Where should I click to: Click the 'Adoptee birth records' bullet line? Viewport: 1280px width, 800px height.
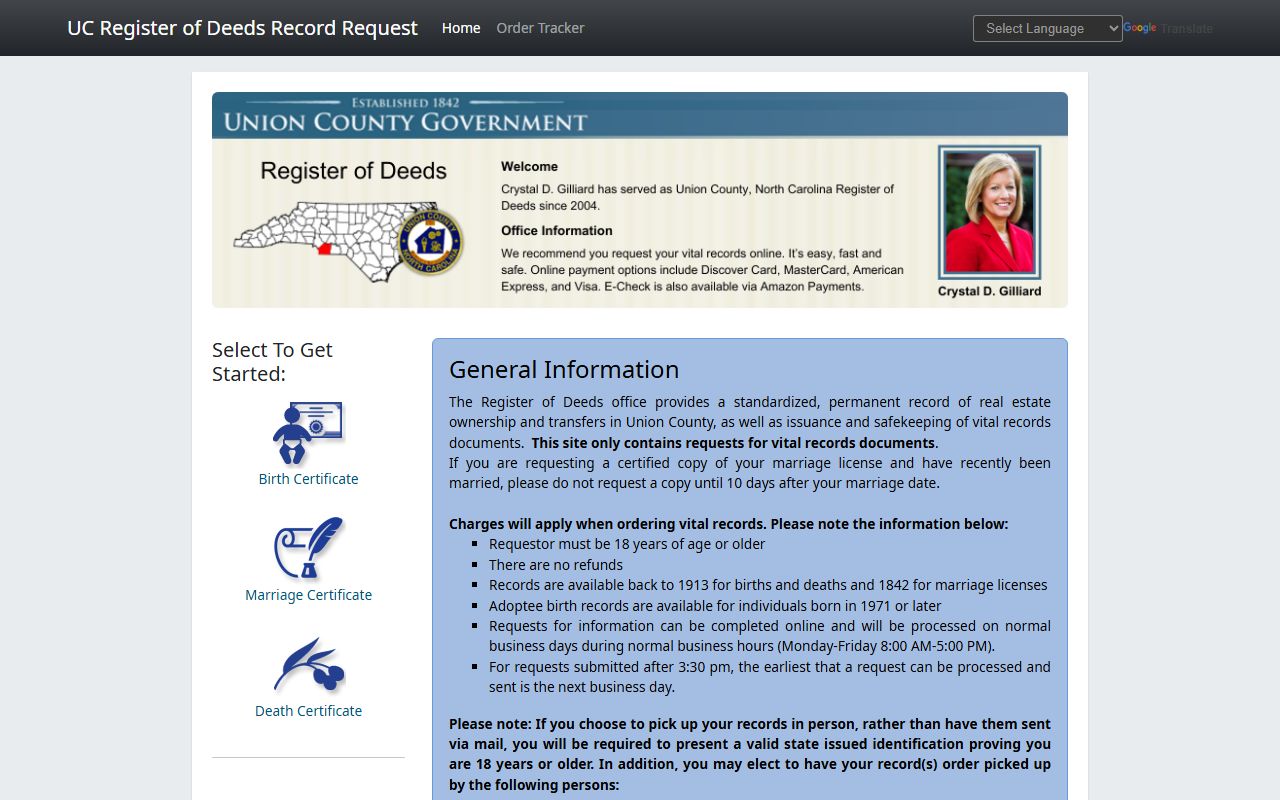point(715,606)
